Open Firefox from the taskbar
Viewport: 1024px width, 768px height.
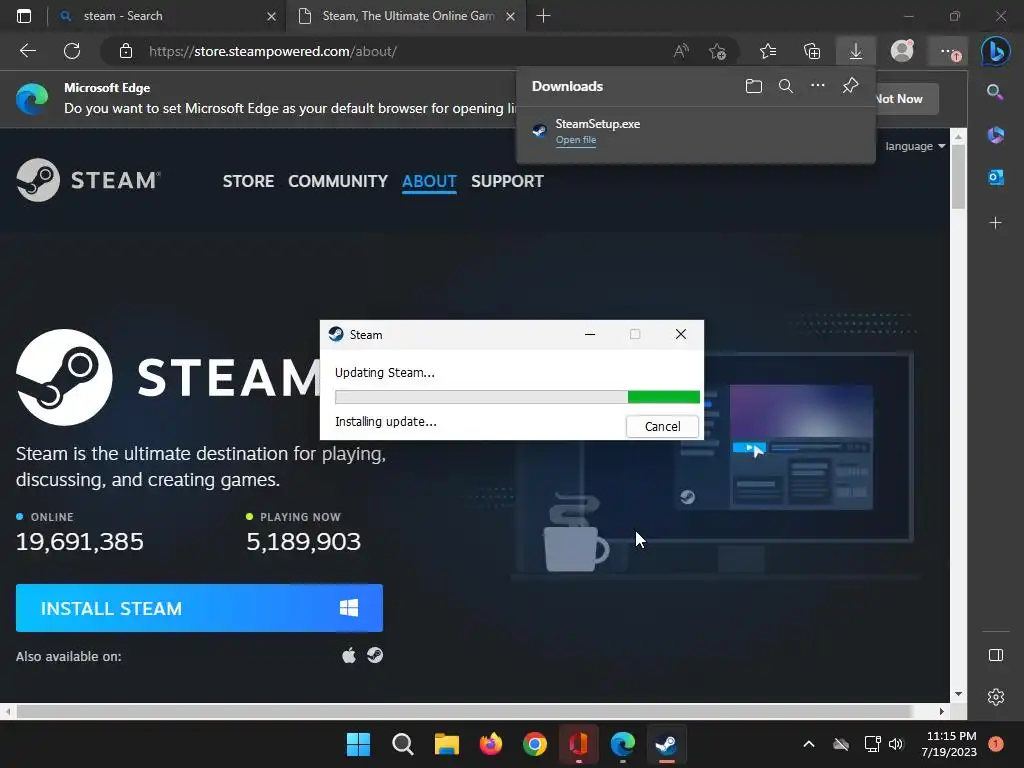pyautogui.click(x=490, y=744)
